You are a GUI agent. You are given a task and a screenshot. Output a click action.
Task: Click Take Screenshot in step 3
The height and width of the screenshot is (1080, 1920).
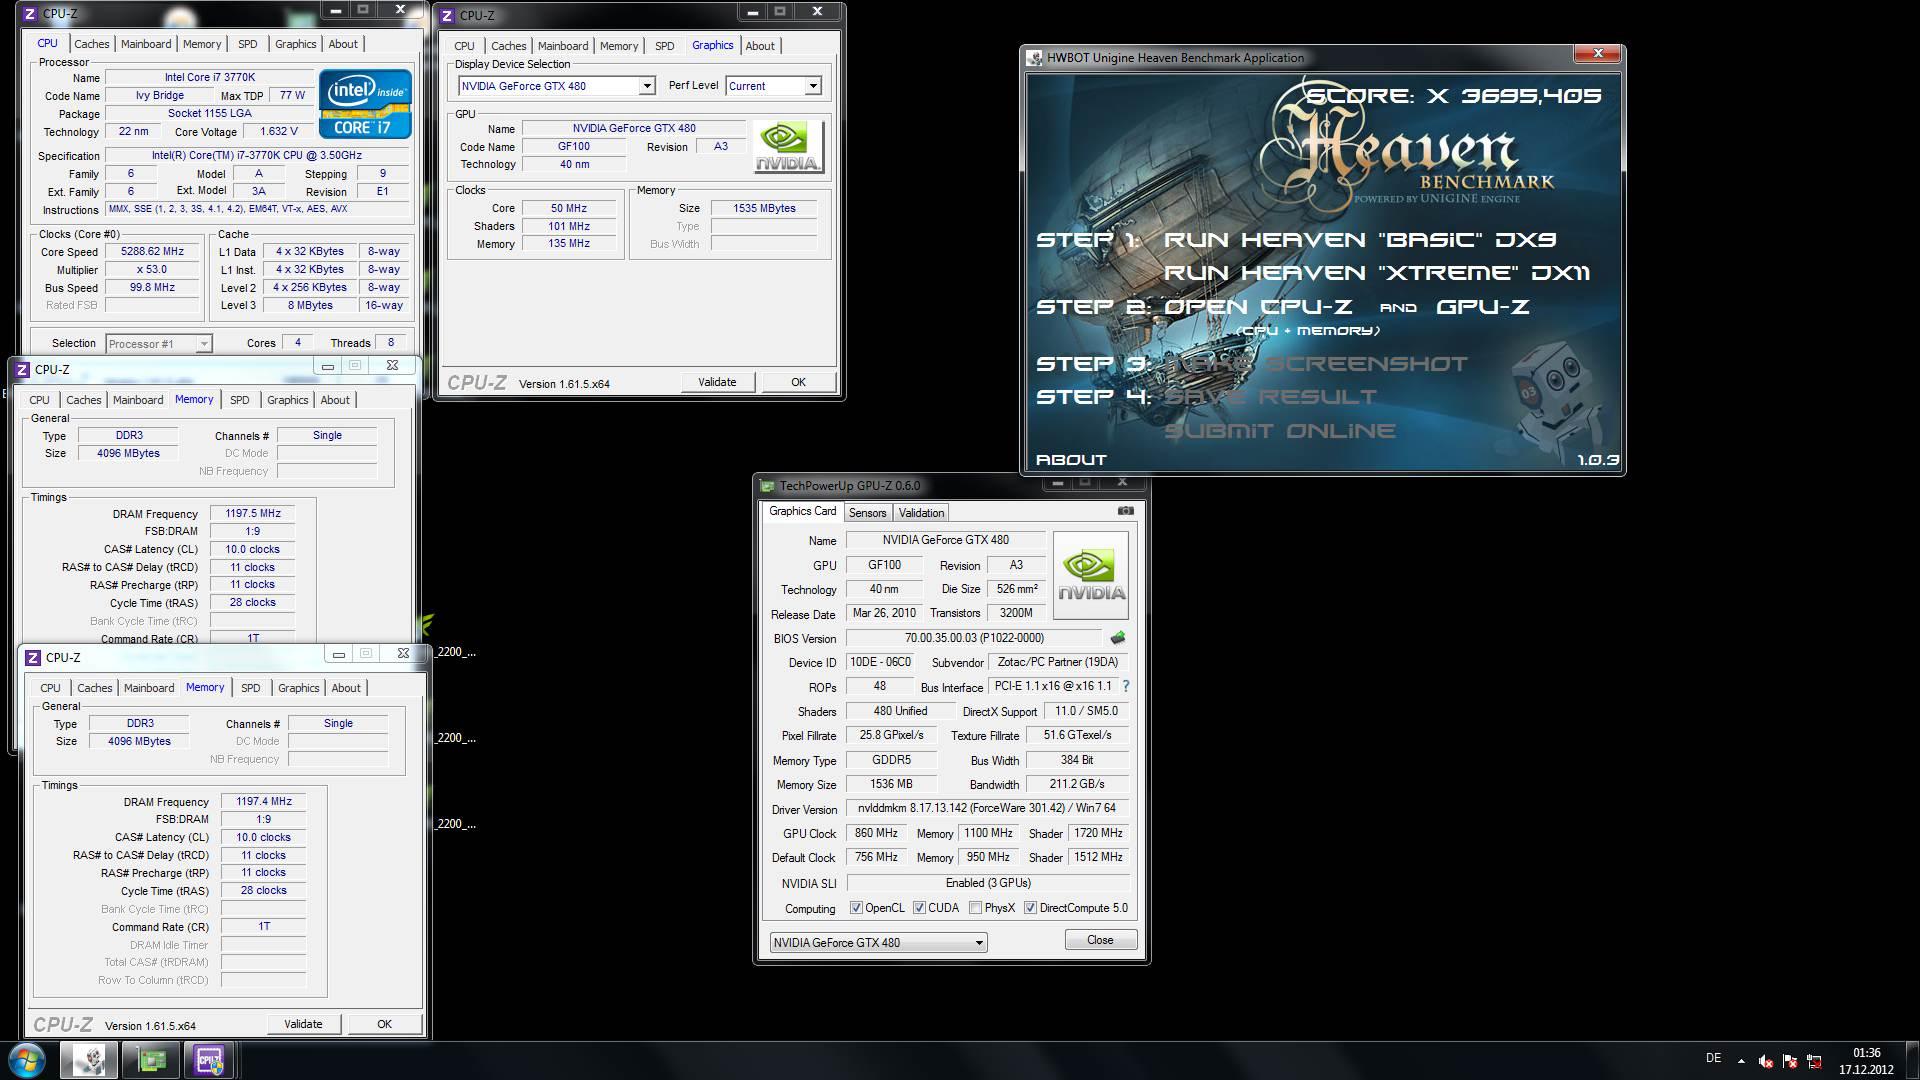[1315, 364]
